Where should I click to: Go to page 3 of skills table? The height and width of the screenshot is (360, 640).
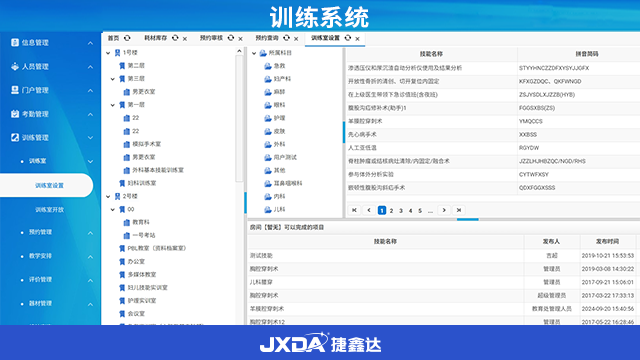coord(401,211)
